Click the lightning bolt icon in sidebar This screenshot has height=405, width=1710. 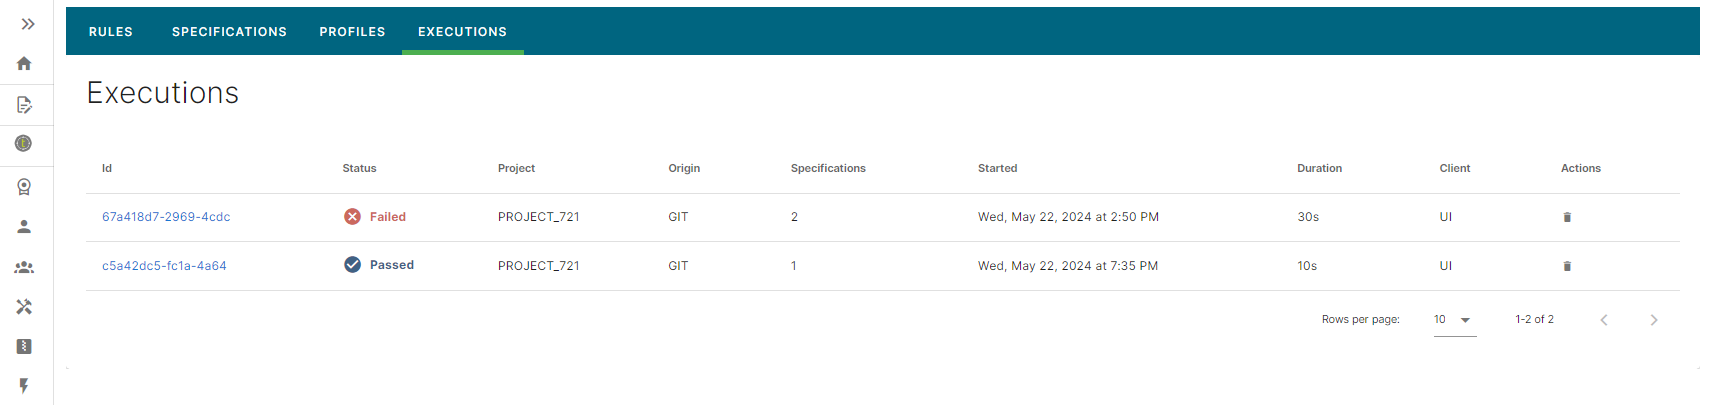tap(24, 386)
